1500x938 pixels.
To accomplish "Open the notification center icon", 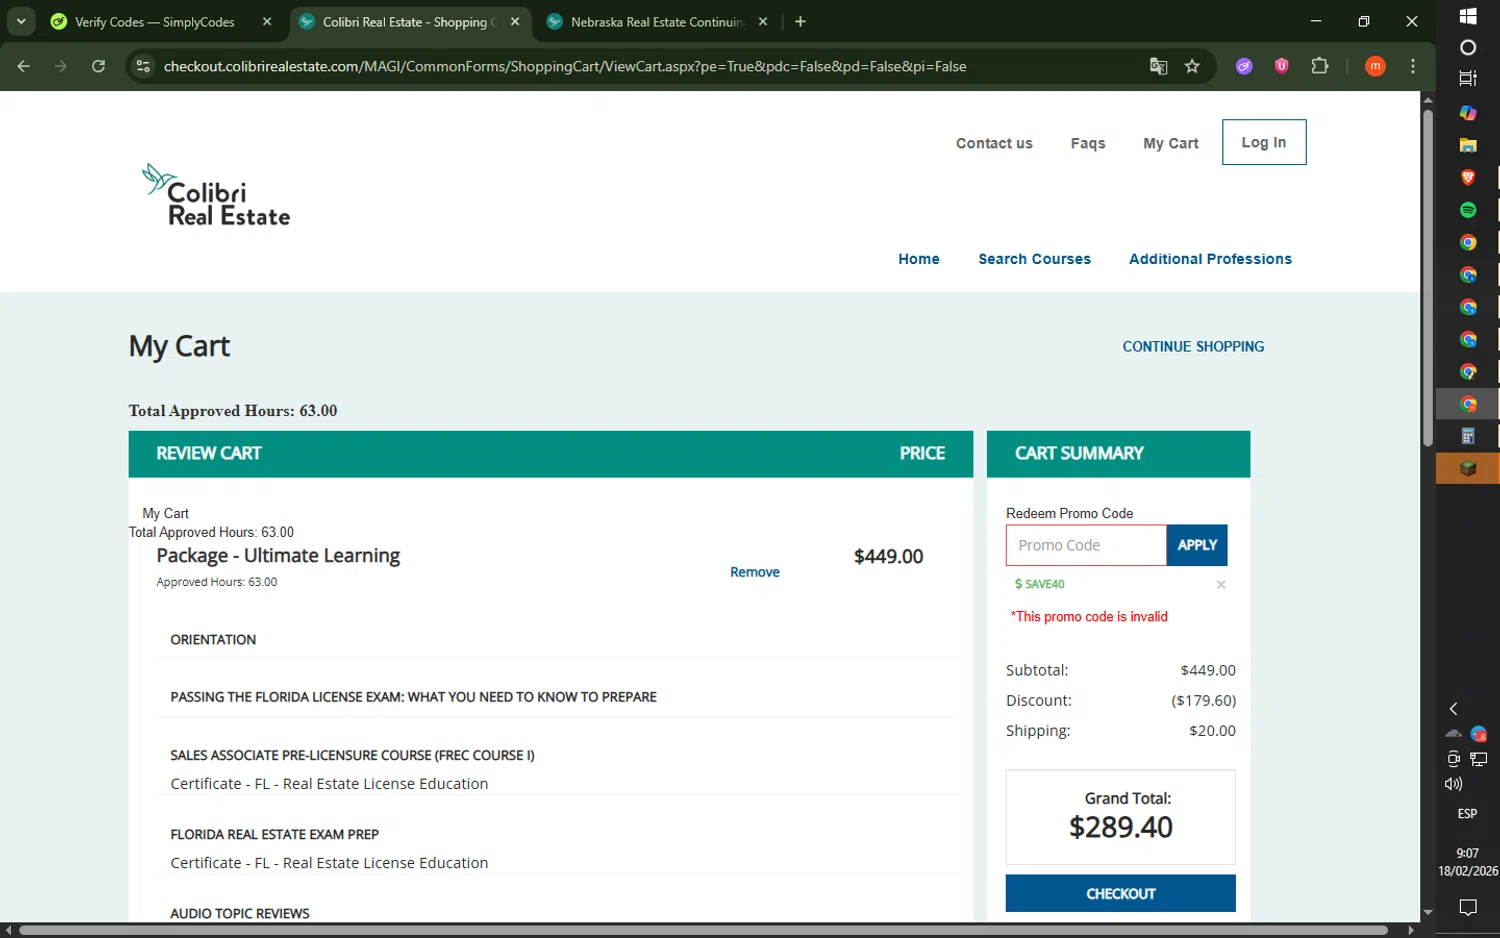I will click(x=1467, y=907).
